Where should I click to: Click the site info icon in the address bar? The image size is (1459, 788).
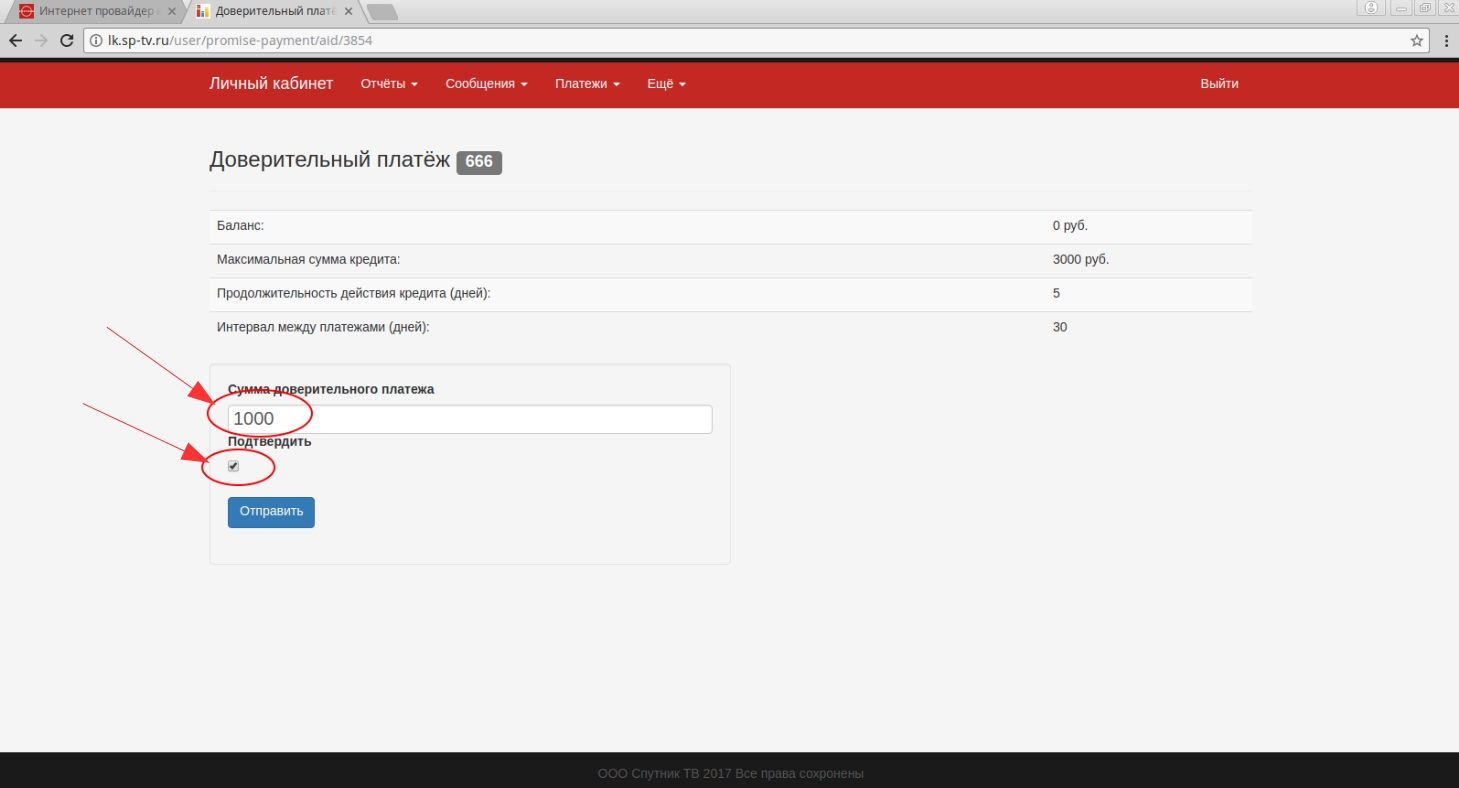(x=96, y=41)
